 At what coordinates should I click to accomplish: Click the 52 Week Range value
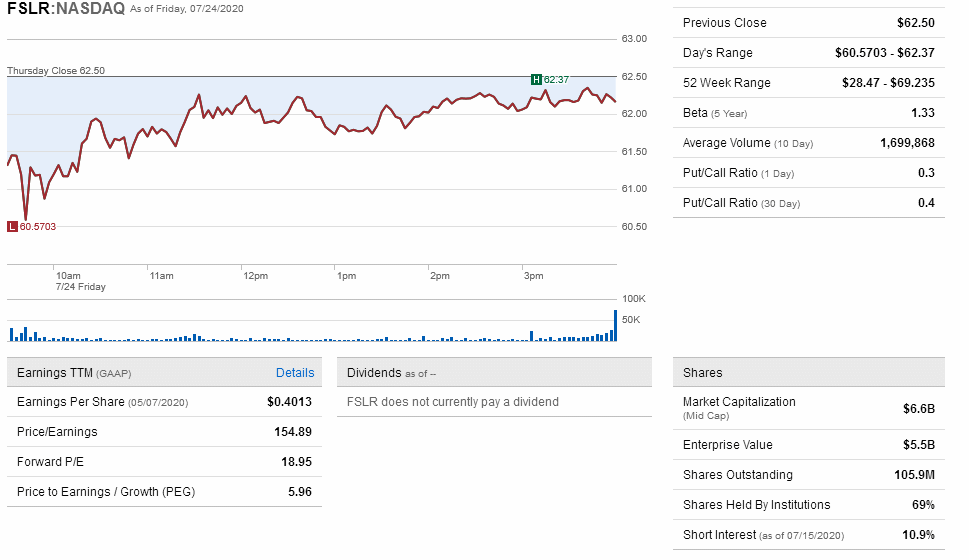click(x=889, y=83)
